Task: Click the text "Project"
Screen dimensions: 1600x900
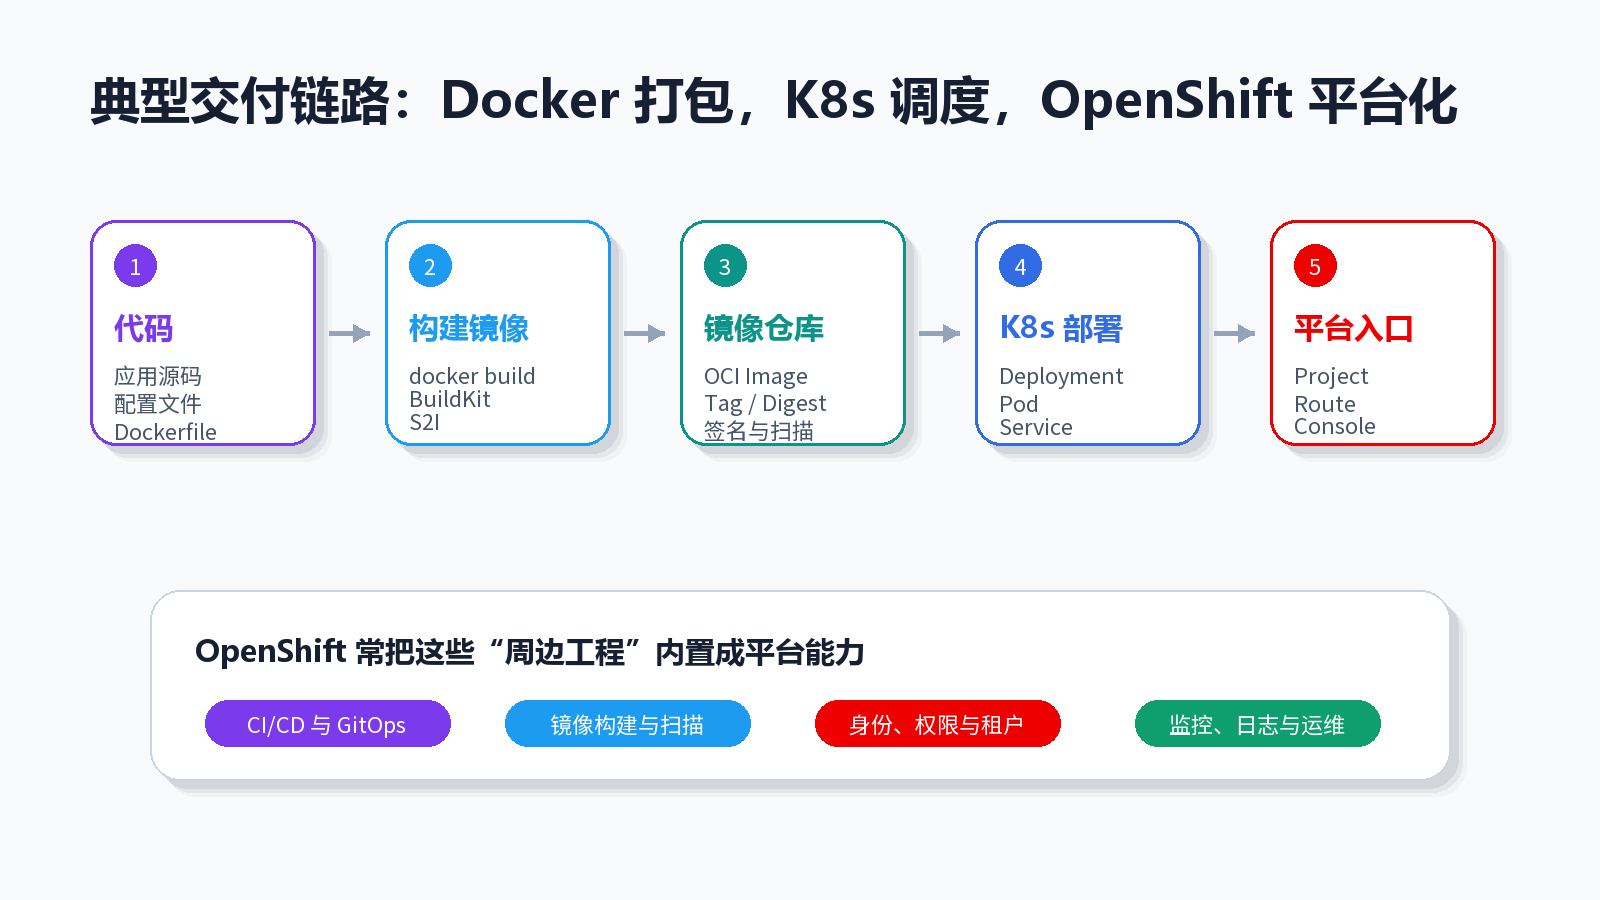Action: 1331,376
